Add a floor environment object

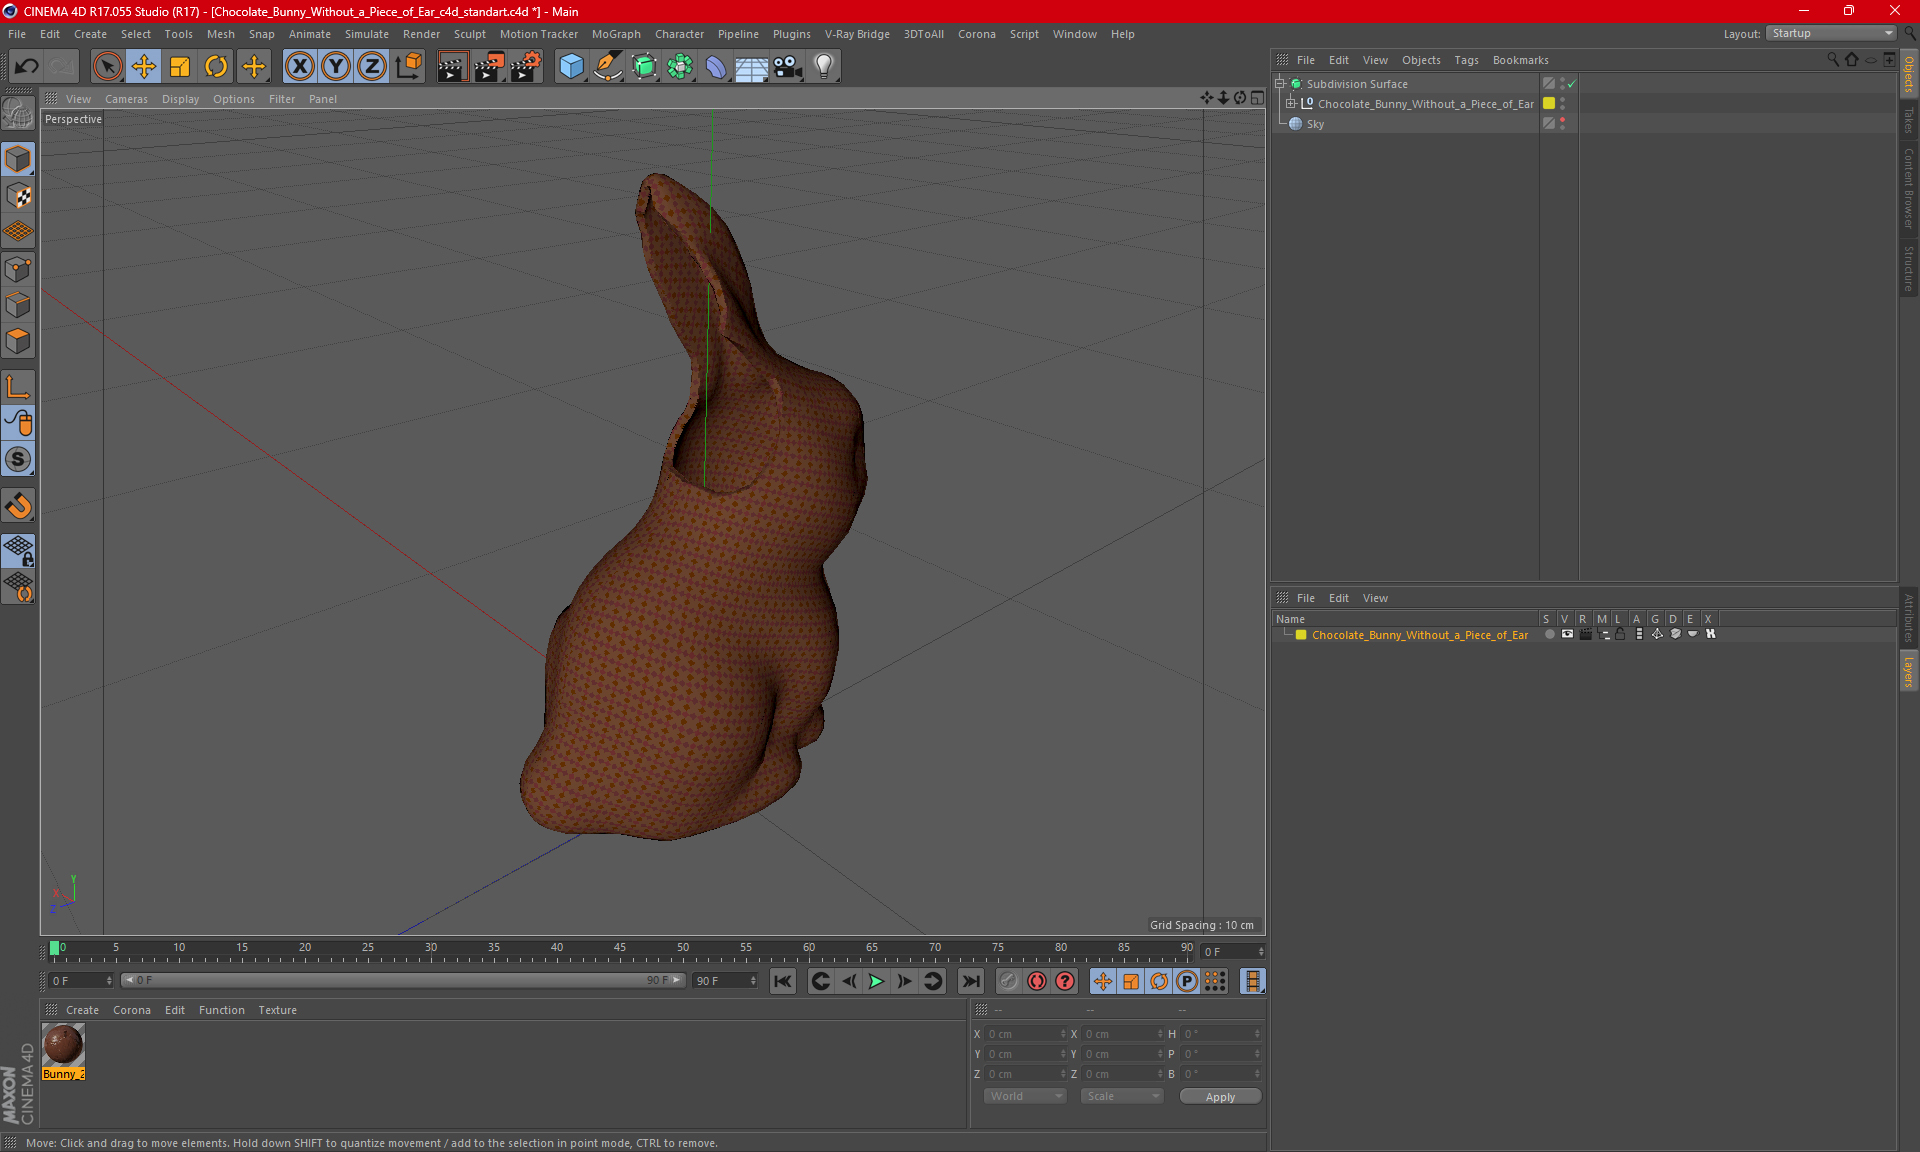coord(751,67)
